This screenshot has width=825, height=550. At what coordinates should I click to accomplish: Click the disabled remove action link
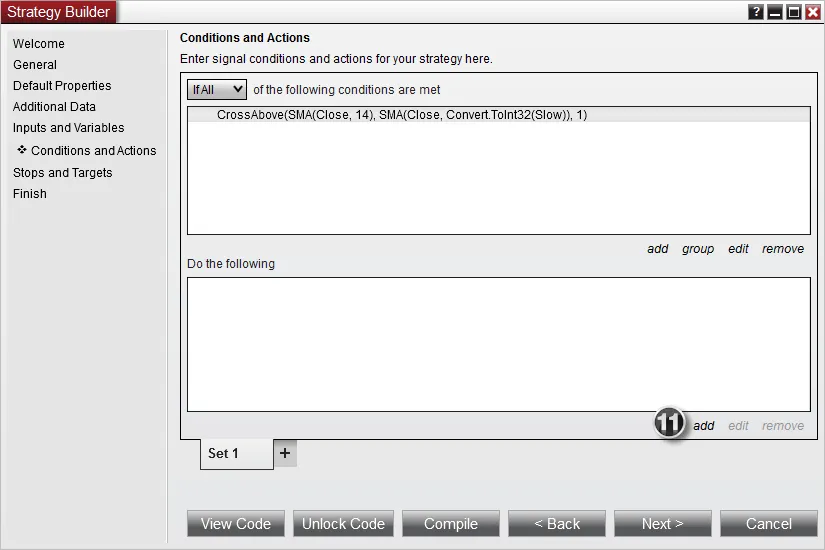[x=783, y=426]
